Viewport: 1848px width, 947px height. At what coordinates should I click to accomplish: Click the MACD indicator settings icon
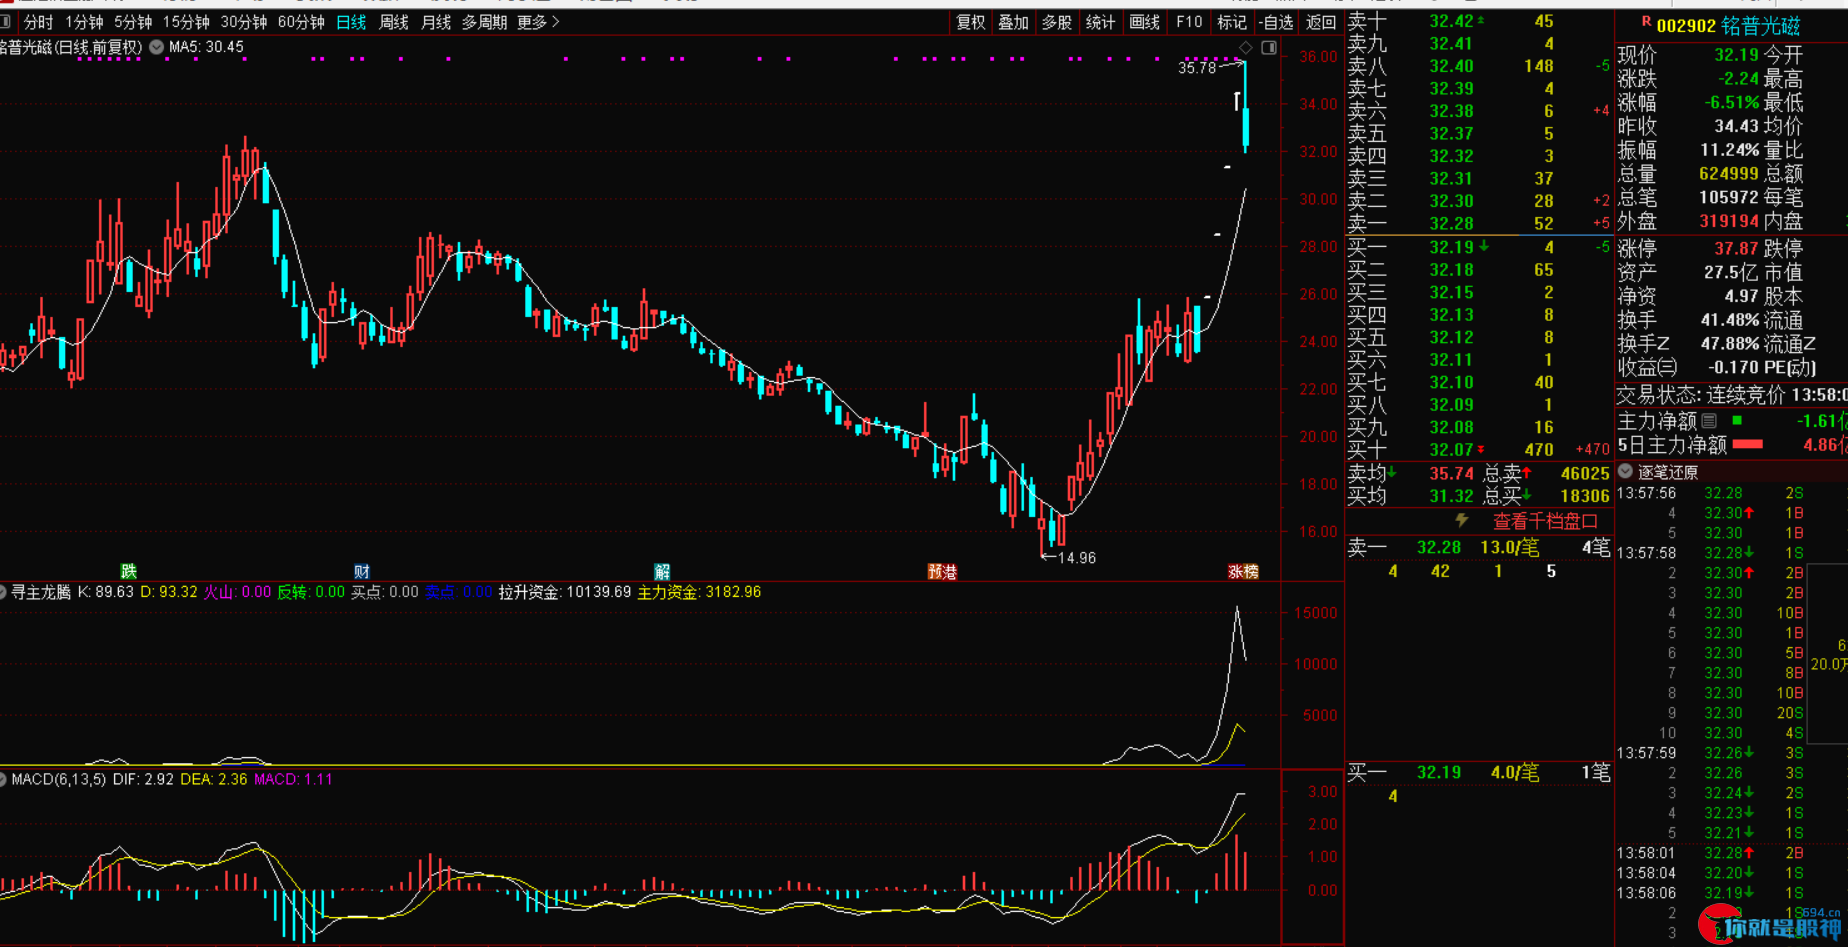pyautogui.click(x=3, y=779)
